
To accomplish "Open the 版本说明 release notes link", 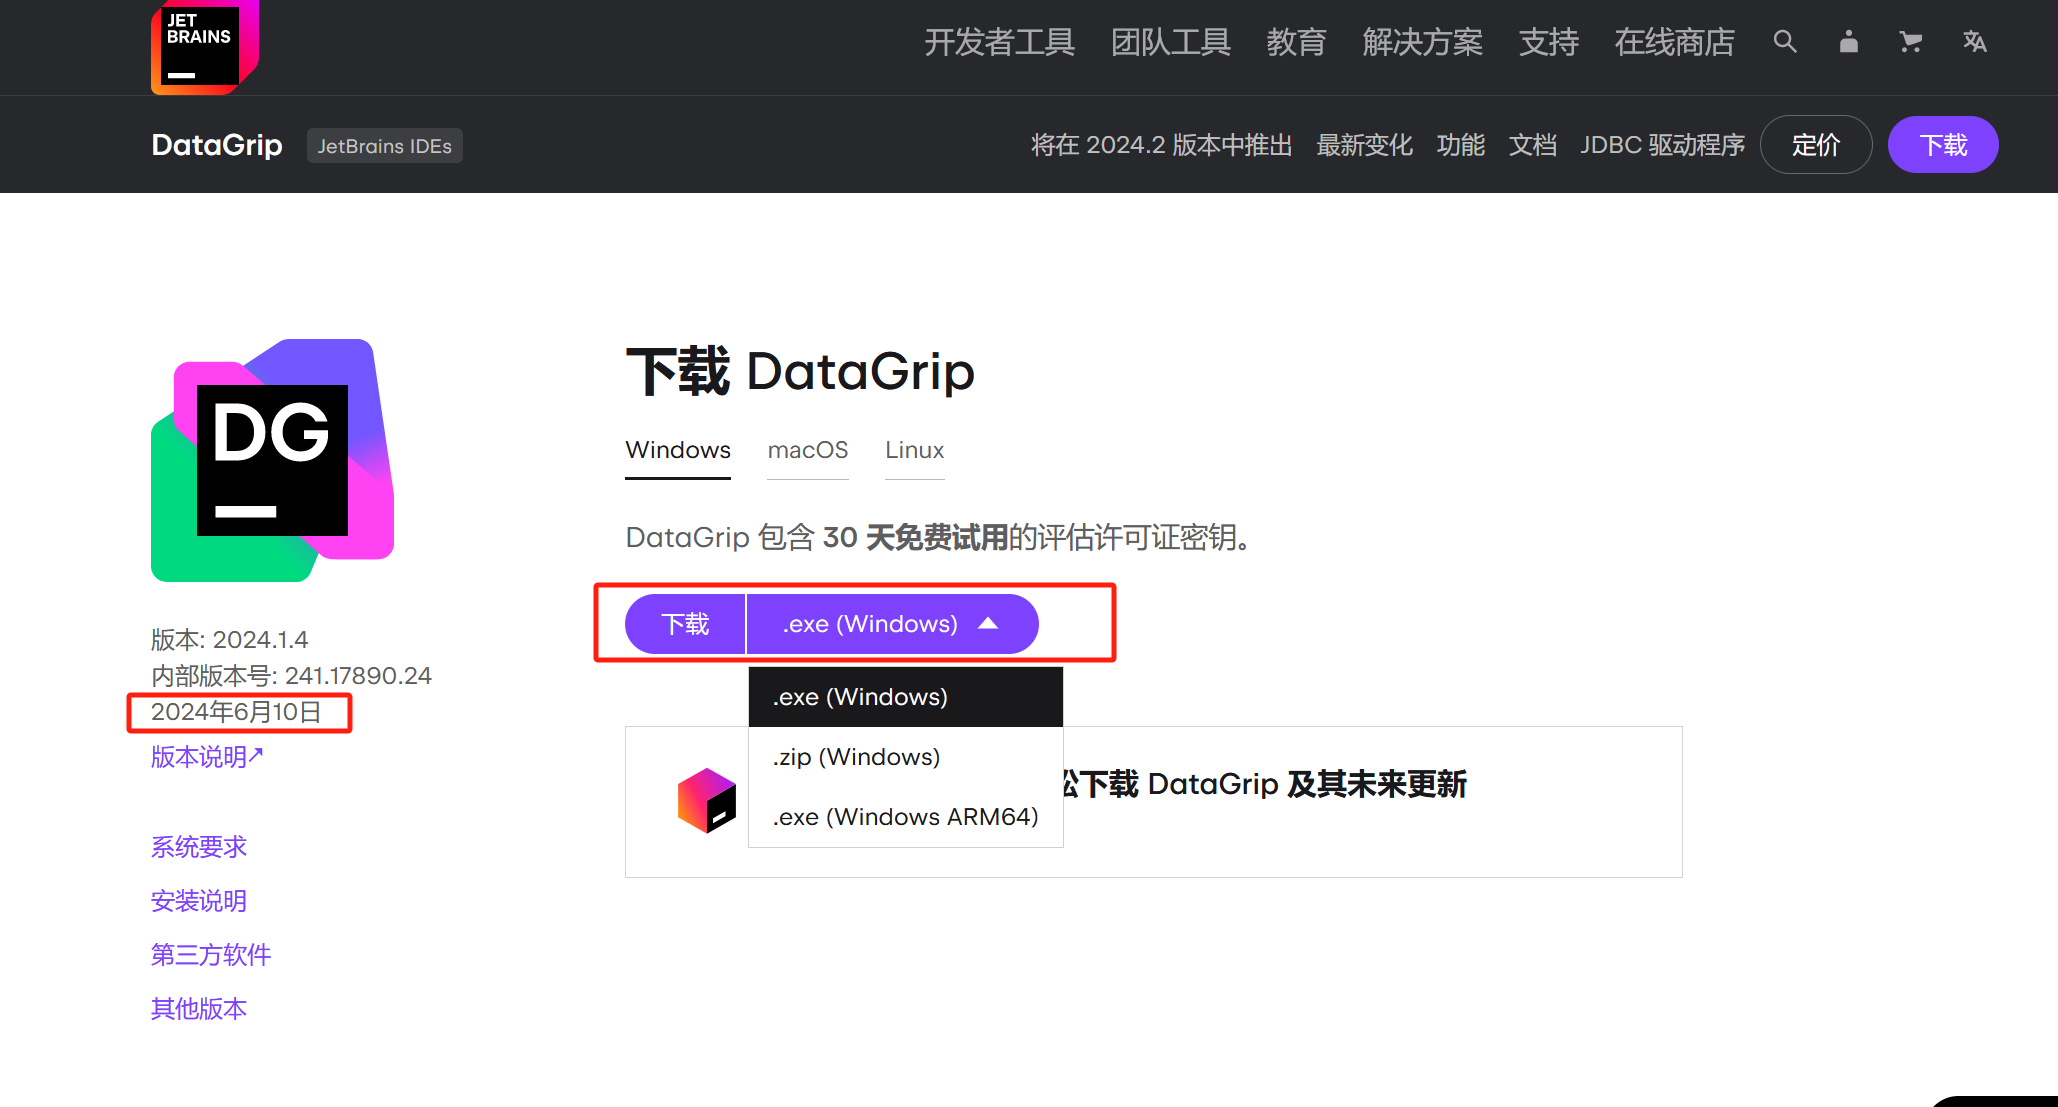I will (207, 757).
